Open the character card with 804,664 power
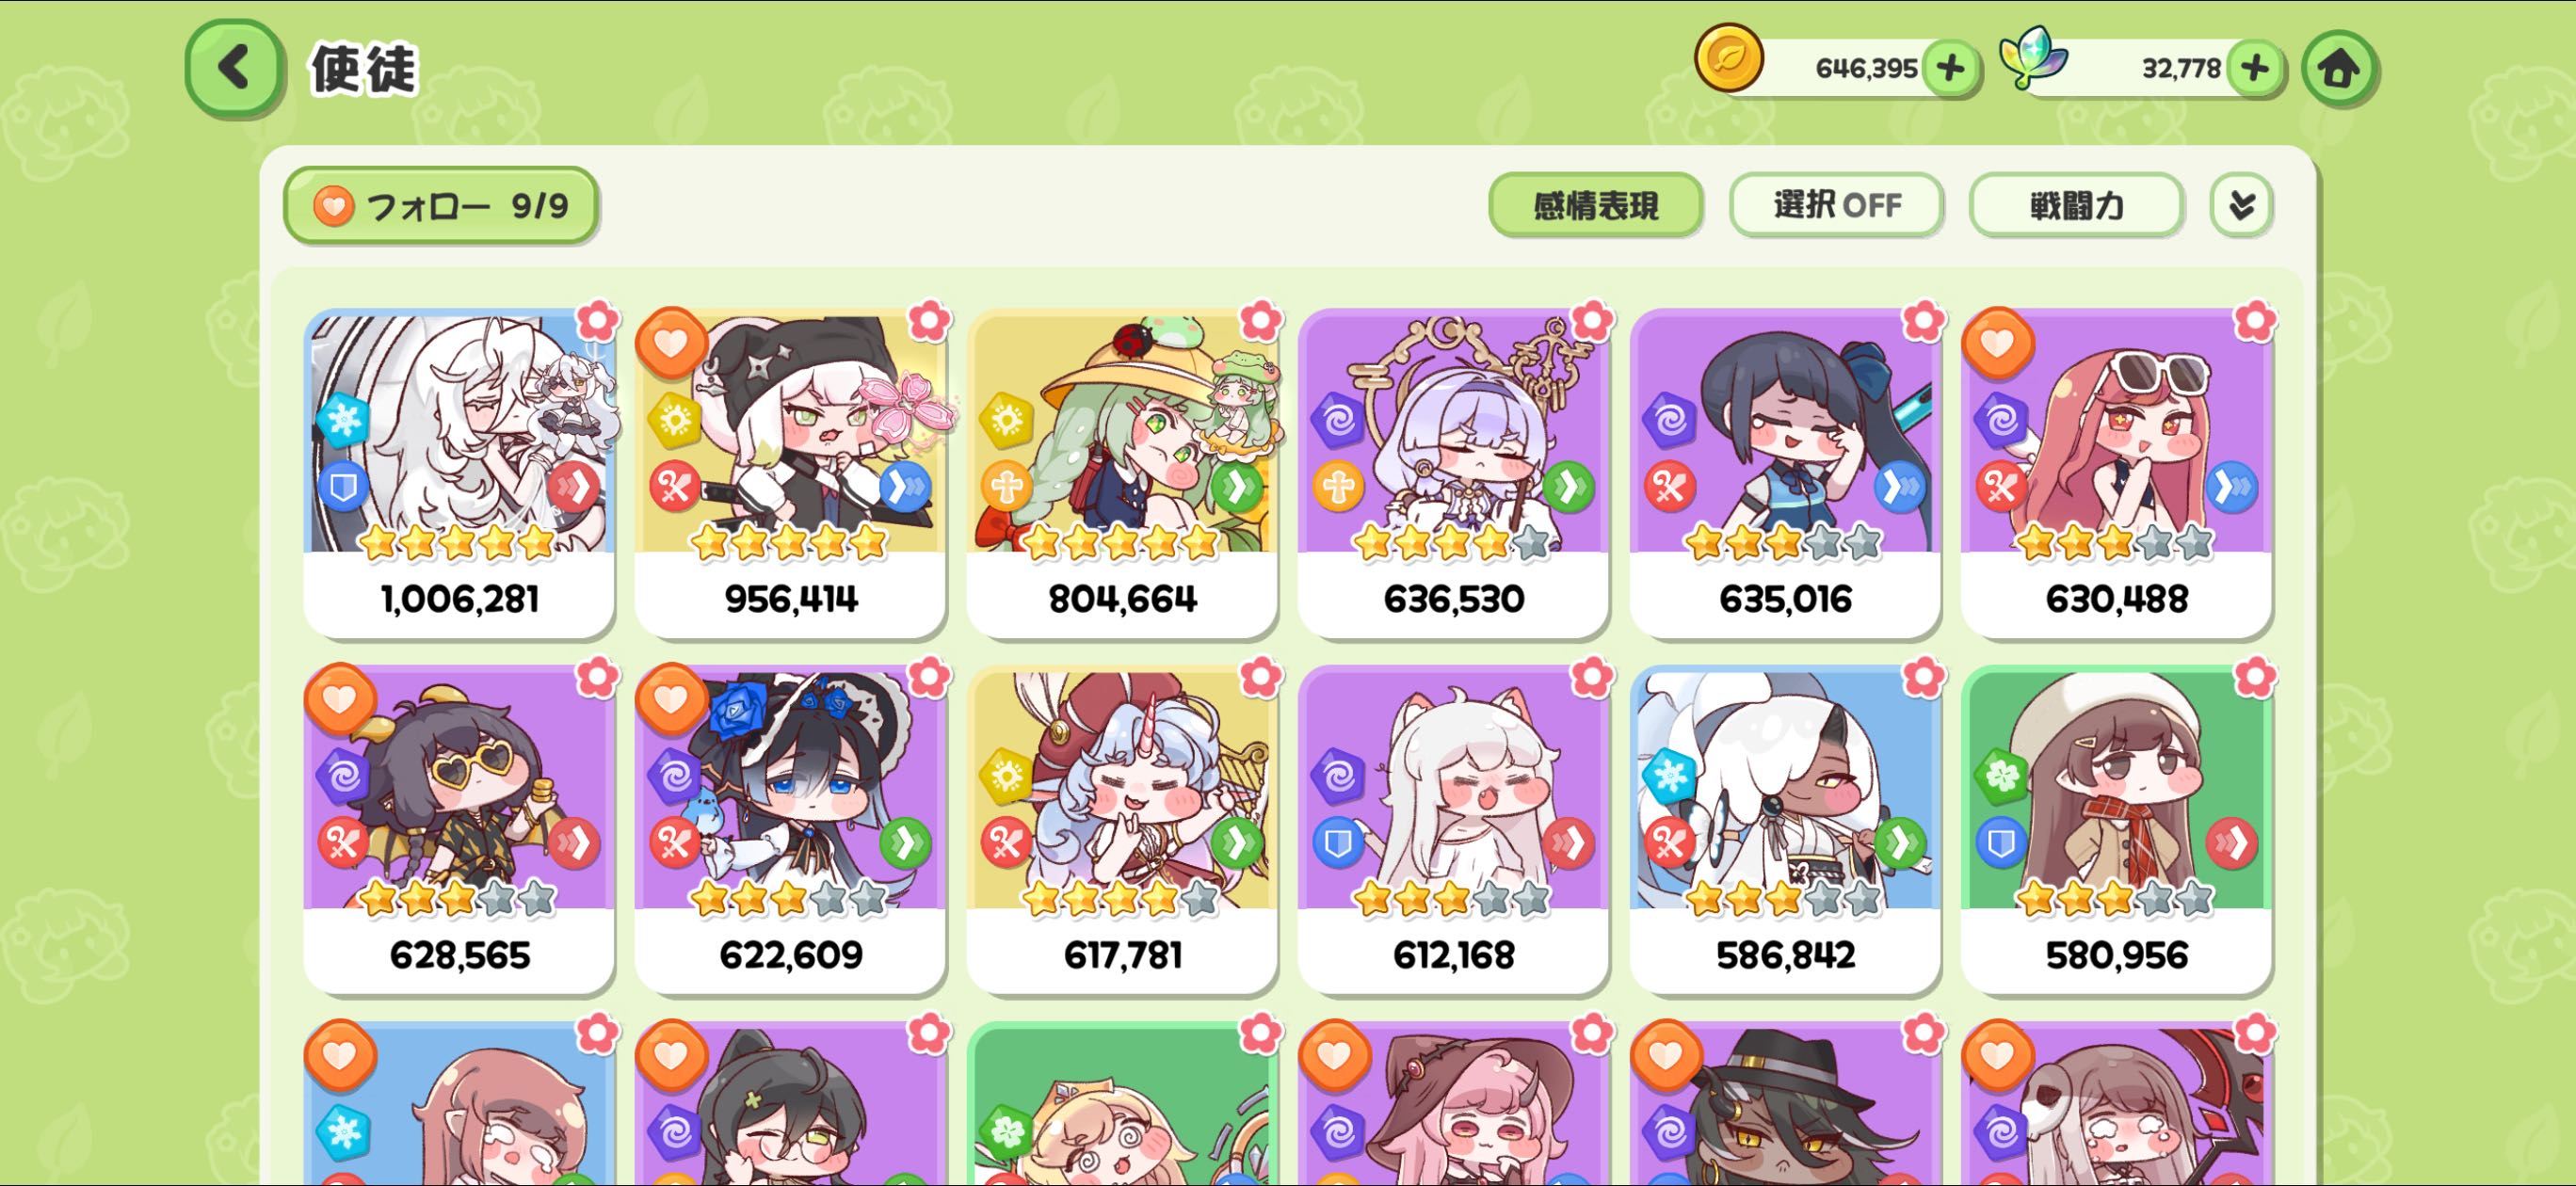The height and width of the screenshot is (1186, 2576). click(1122, 472)
